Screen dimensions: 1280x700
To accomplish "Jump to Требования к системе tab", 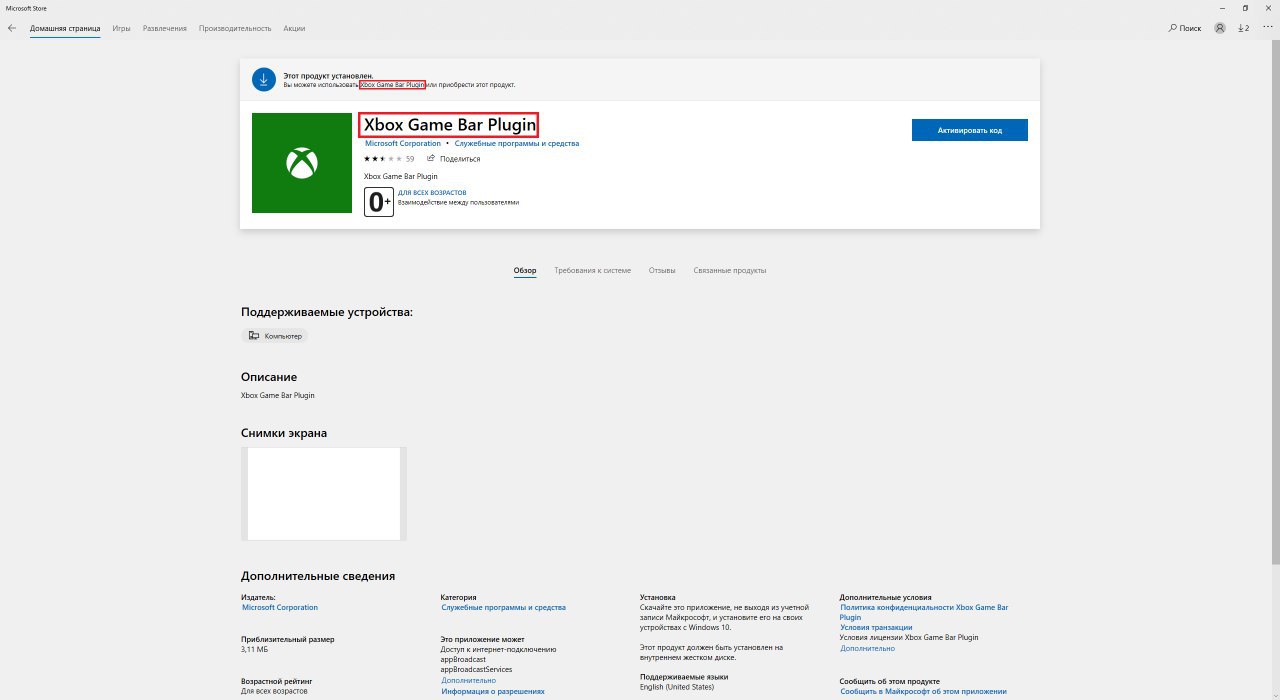I will 593,270.
